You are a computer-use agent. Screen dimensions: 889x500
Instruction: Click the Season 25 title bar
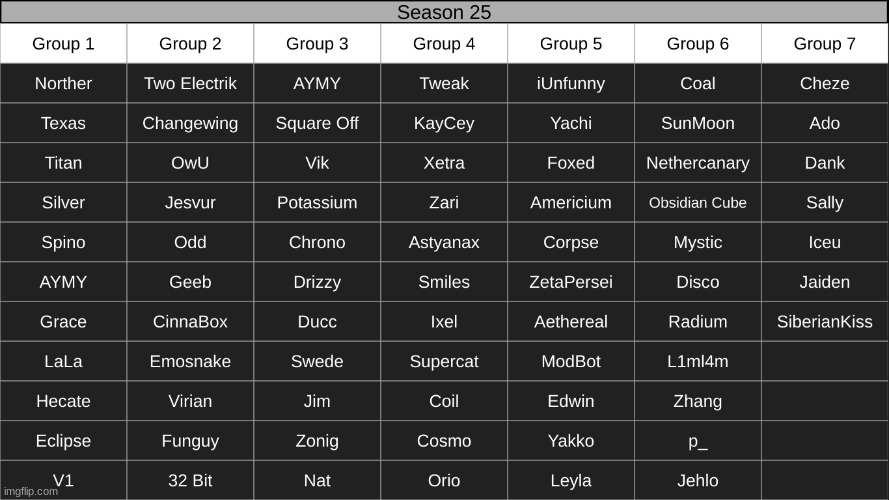pos(444,12)
